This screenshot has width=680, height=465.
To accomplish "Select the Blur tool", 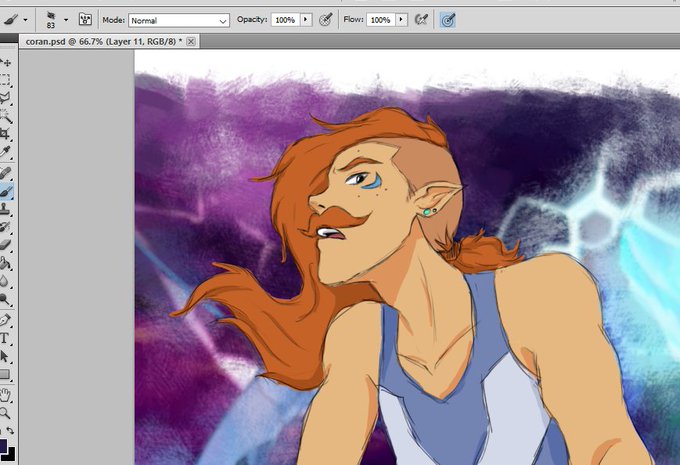I will (5, 281).
